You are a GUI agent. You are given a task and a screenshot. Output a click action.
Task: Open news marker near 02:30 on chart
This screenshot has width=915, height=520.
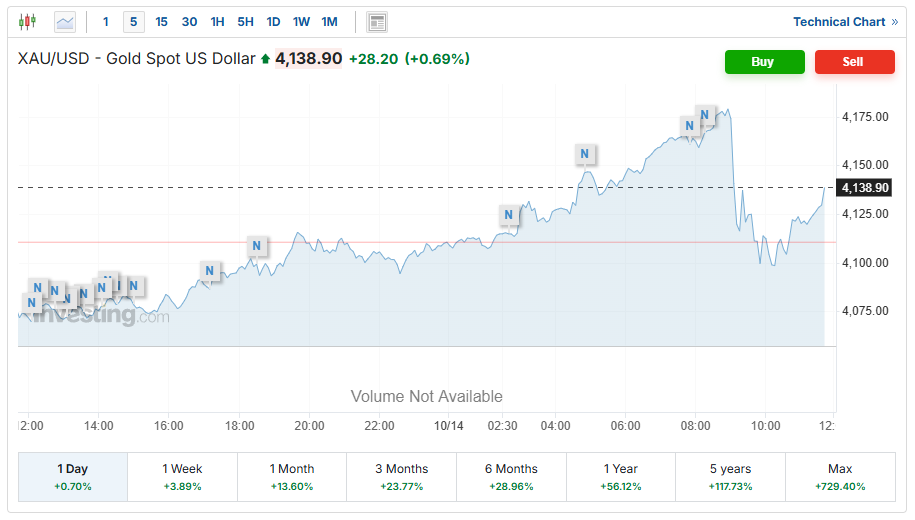[x=509, y=215]
